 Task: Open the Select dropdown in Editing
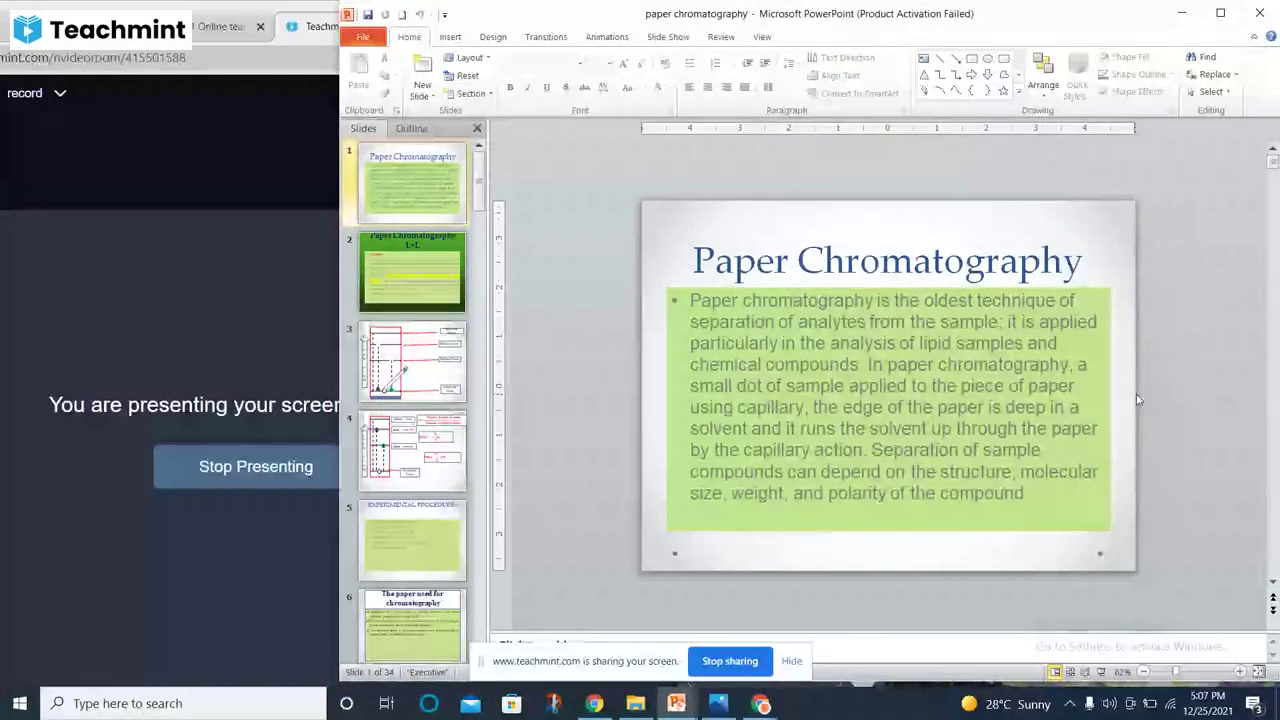click(1208, 92)
